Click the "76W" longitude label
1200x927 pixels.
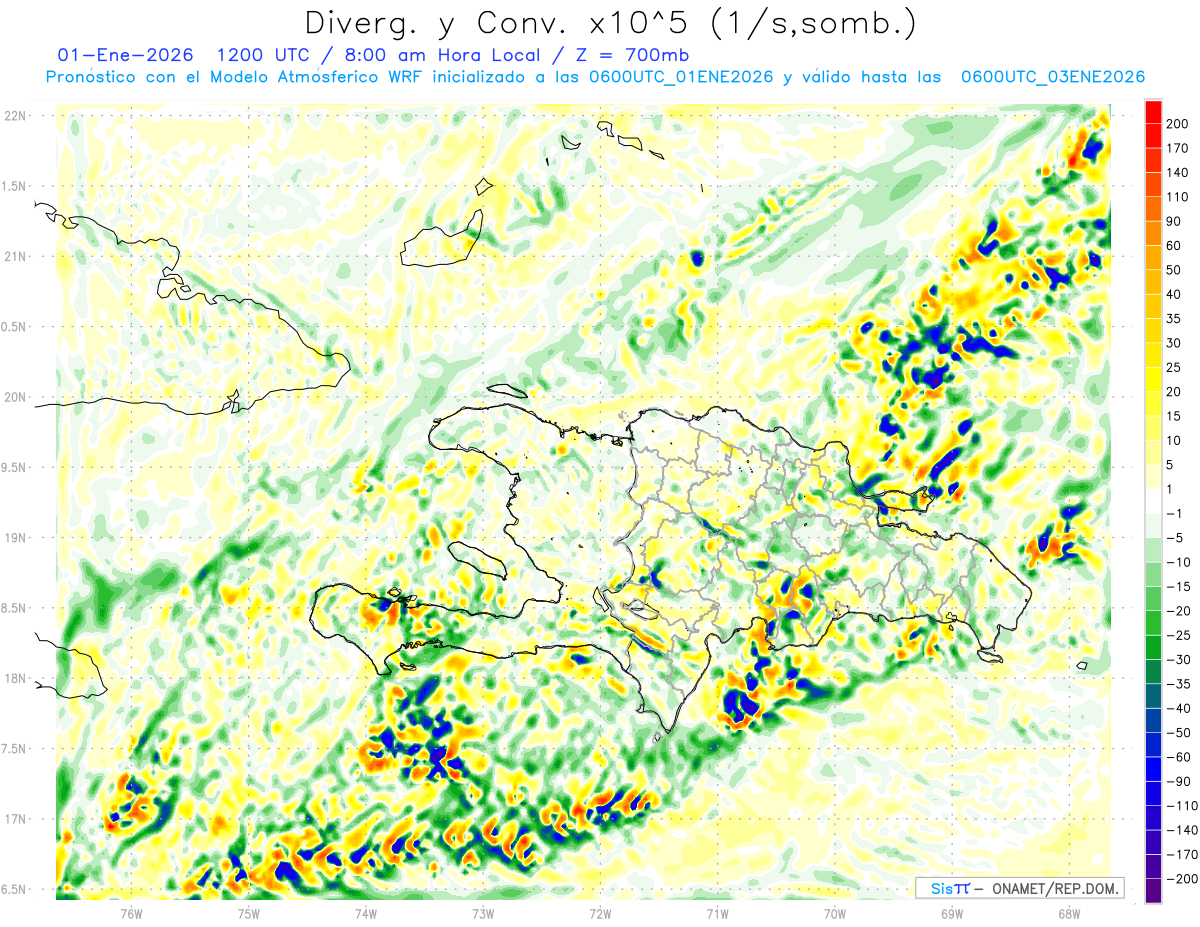click(x=131, y=914)
